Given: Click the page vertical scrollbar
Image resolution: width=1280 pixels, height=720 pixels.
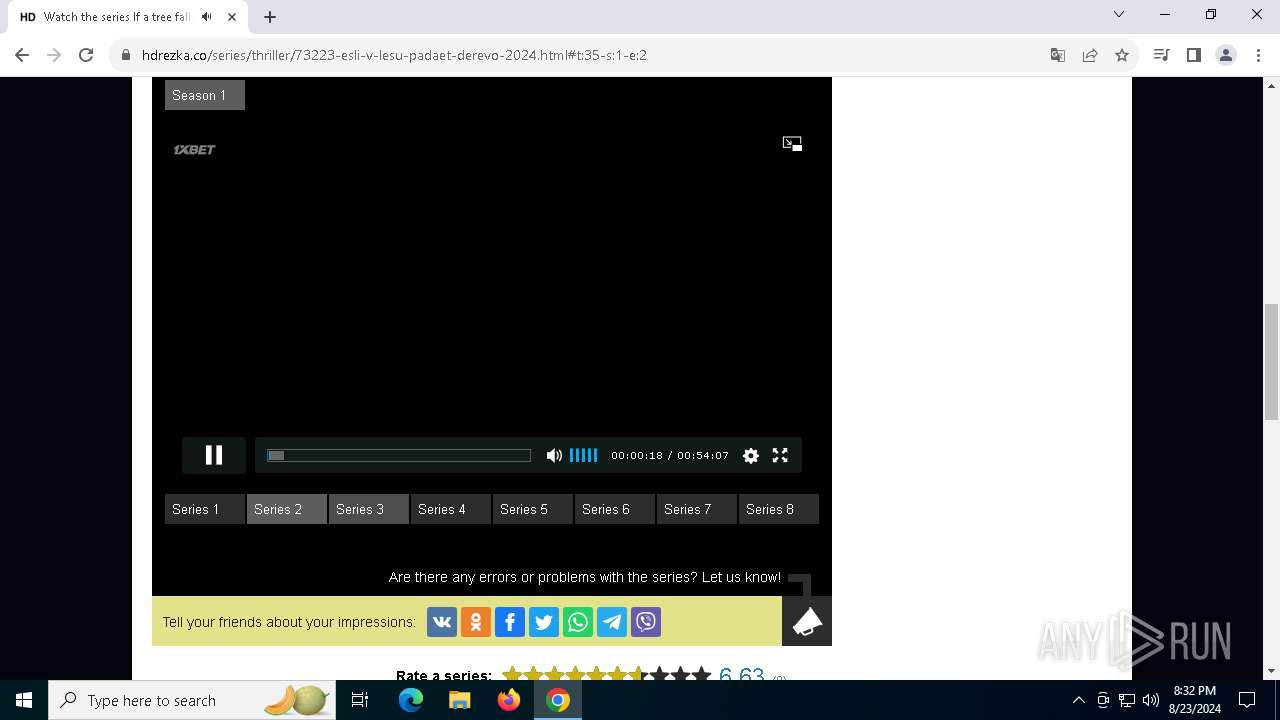Looking at the screenshot, I should (x=1272, y=362).
